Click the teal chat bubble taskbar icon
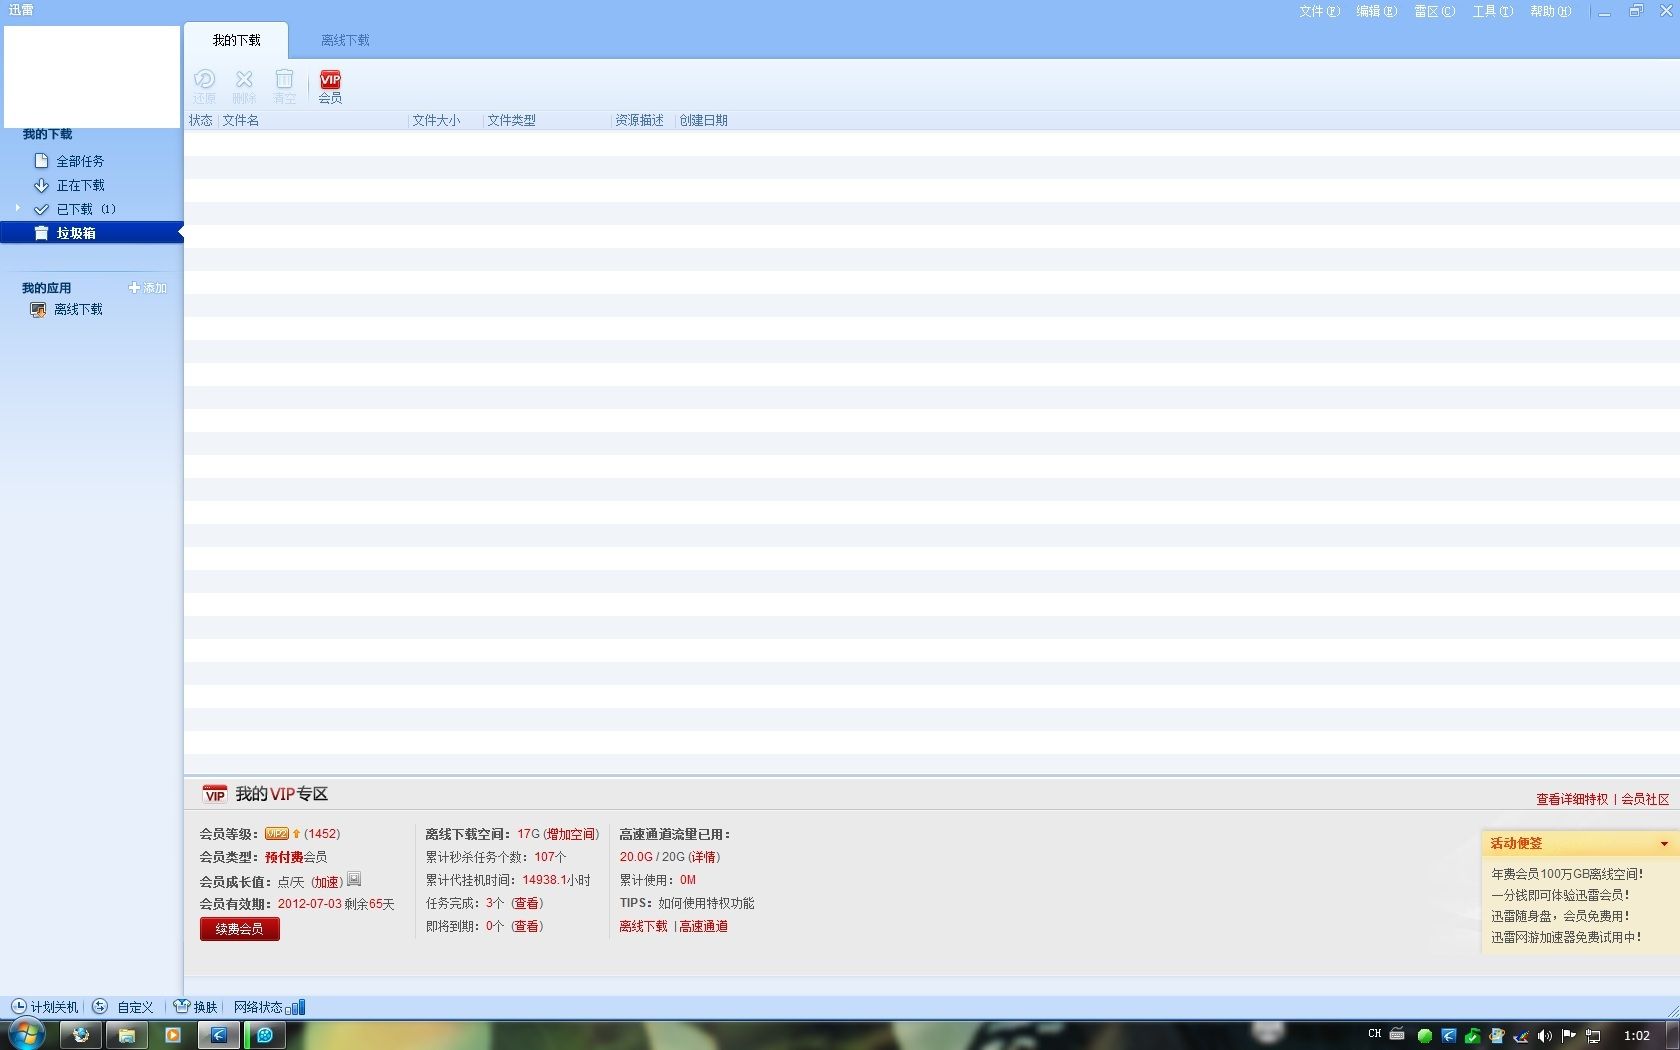Image resolution: width=1680 pixels, height=1050 pixels. (x=265, y=1035)
